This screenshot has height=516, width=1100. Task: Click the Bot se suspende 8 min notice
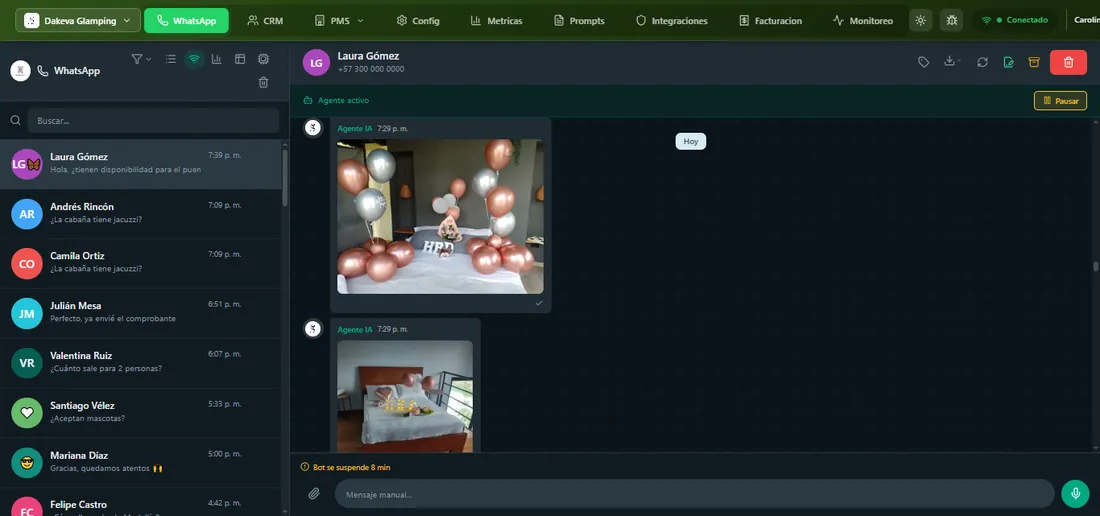click(x=345, y=467)
